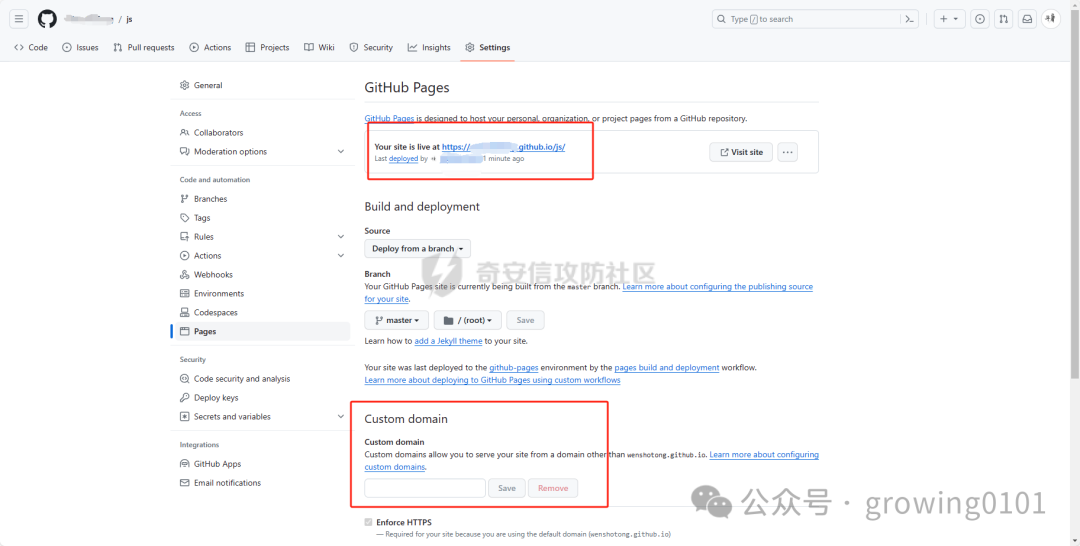Viewport: 1080px width, 546px height.
Task: Open the hamburger navigation menu
Action: (19, 19)
